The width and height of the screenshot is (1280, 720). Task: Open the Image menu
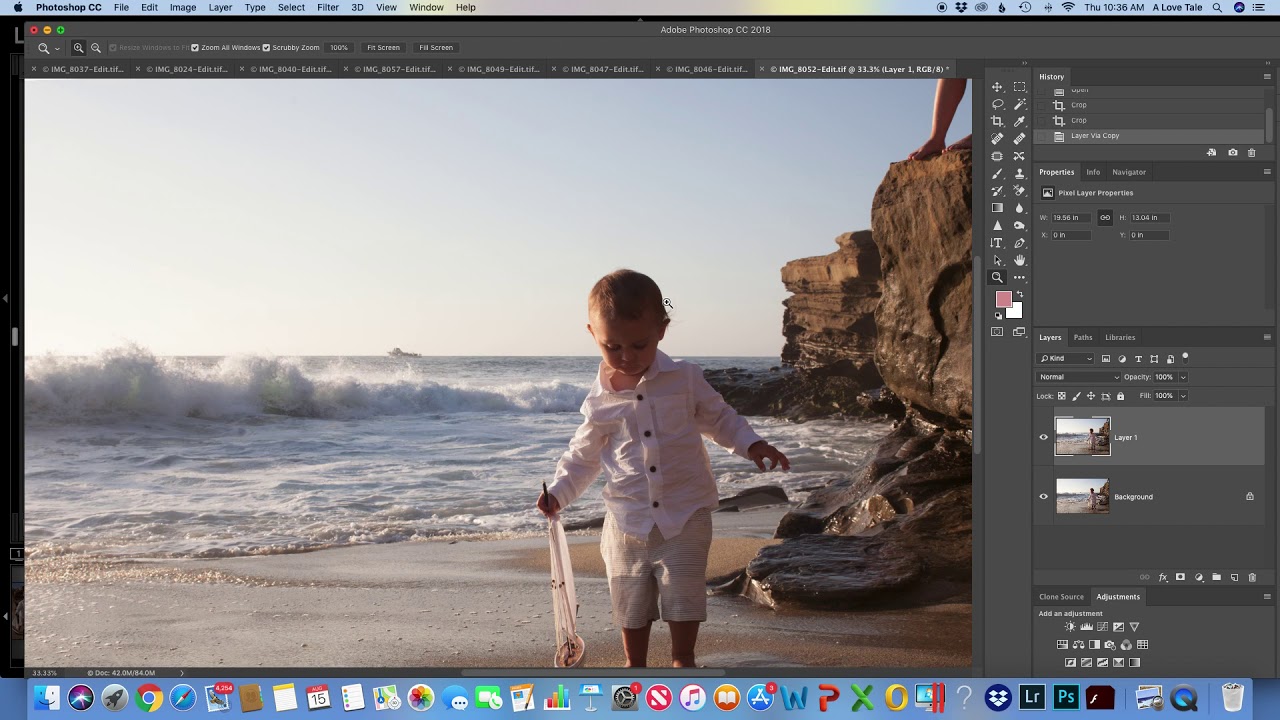point(183,7)
